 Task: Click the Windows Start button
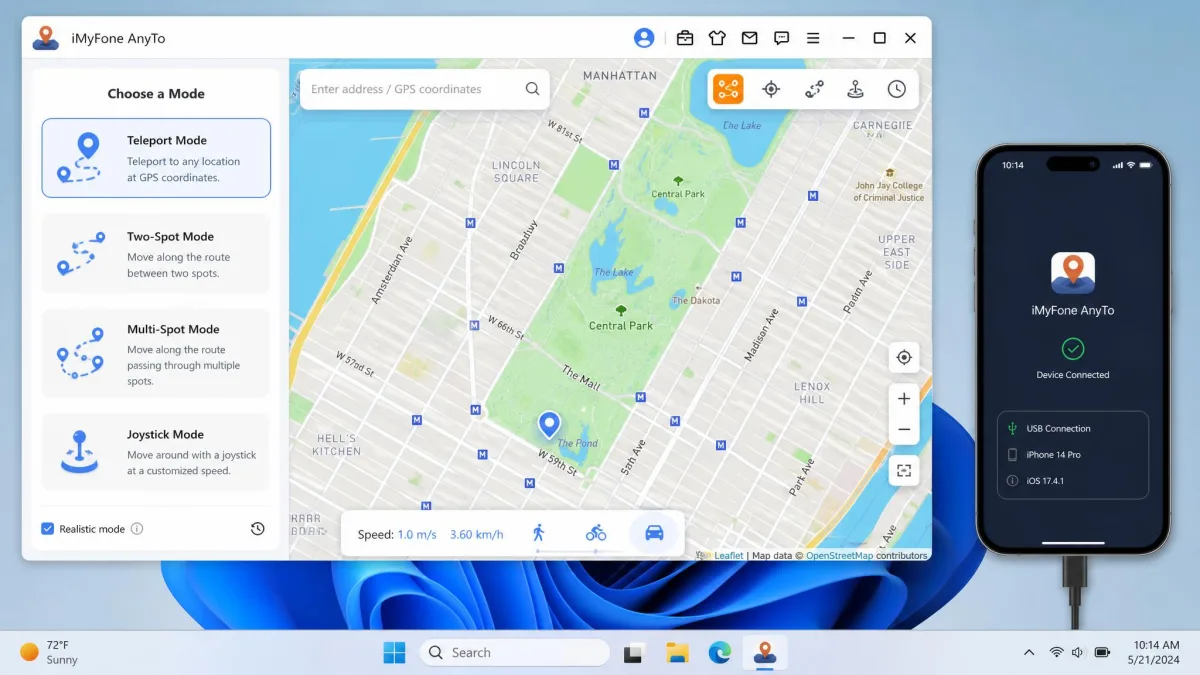(394, 652)
